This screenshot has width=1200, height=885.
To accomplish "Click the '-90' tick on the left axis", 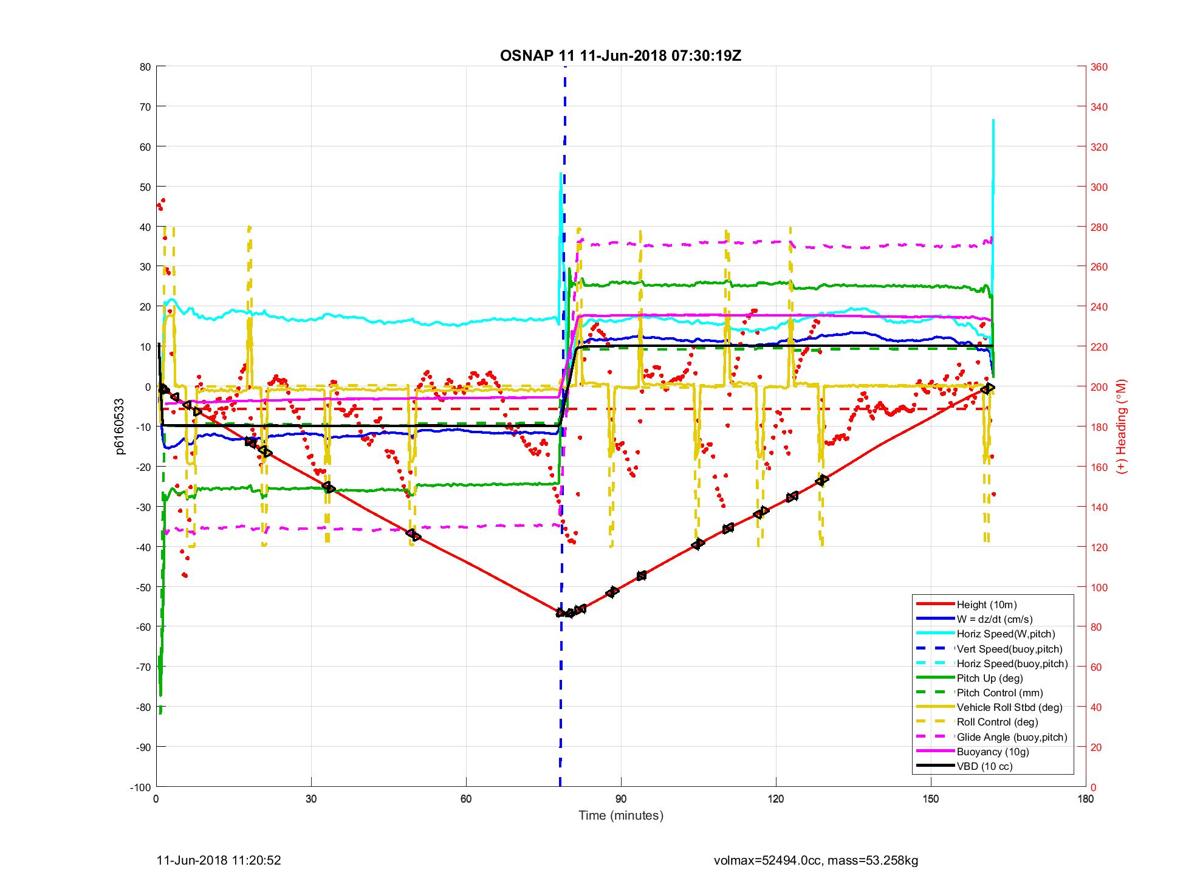I will (x=142, y=747).
